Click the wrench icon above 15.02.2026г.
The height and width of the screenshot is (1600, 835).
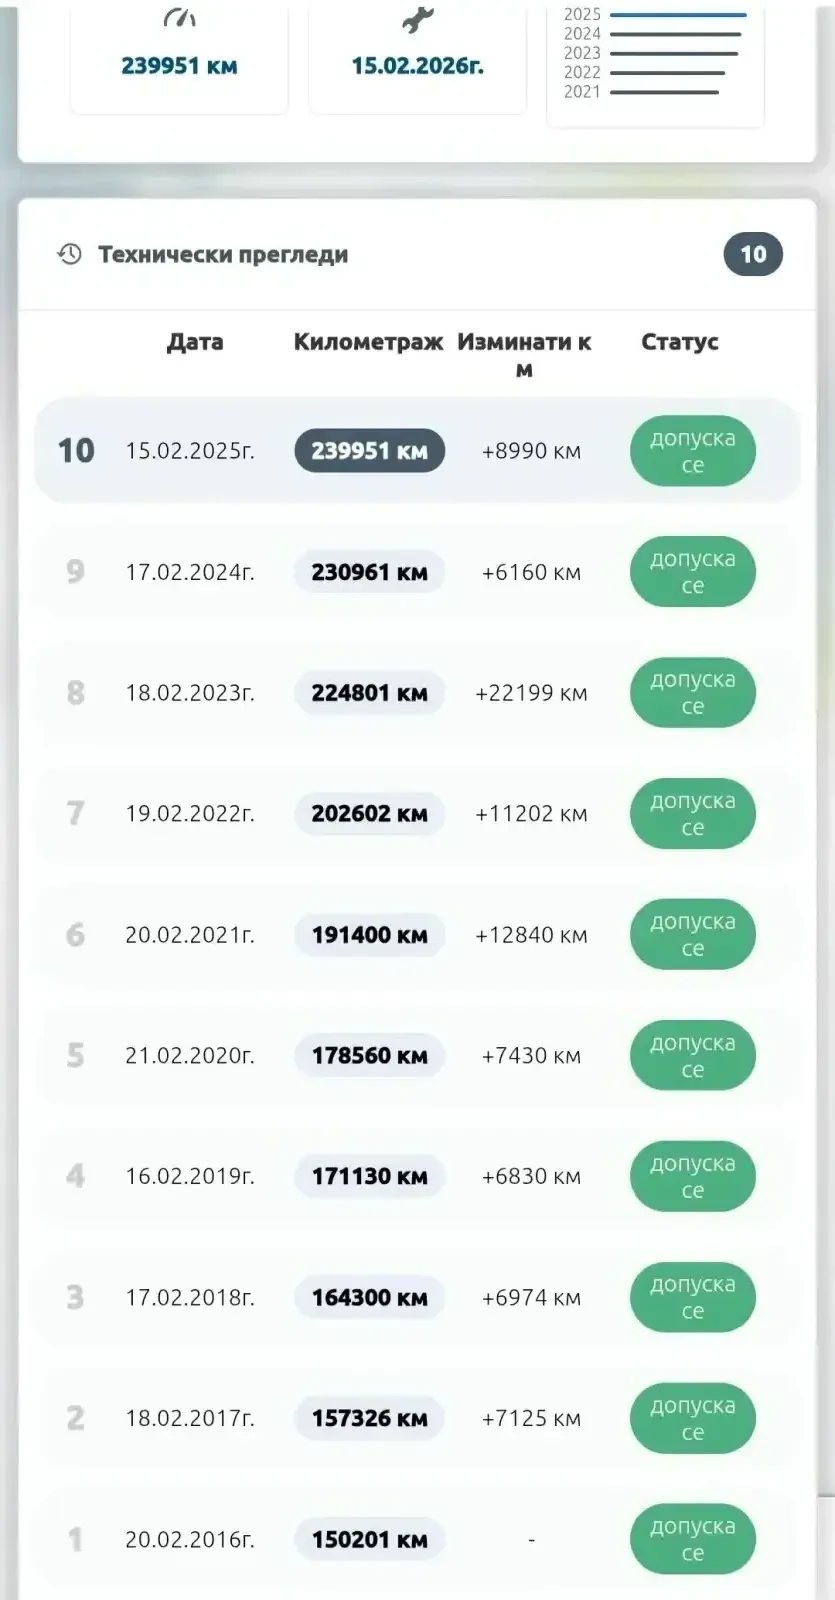417,19
